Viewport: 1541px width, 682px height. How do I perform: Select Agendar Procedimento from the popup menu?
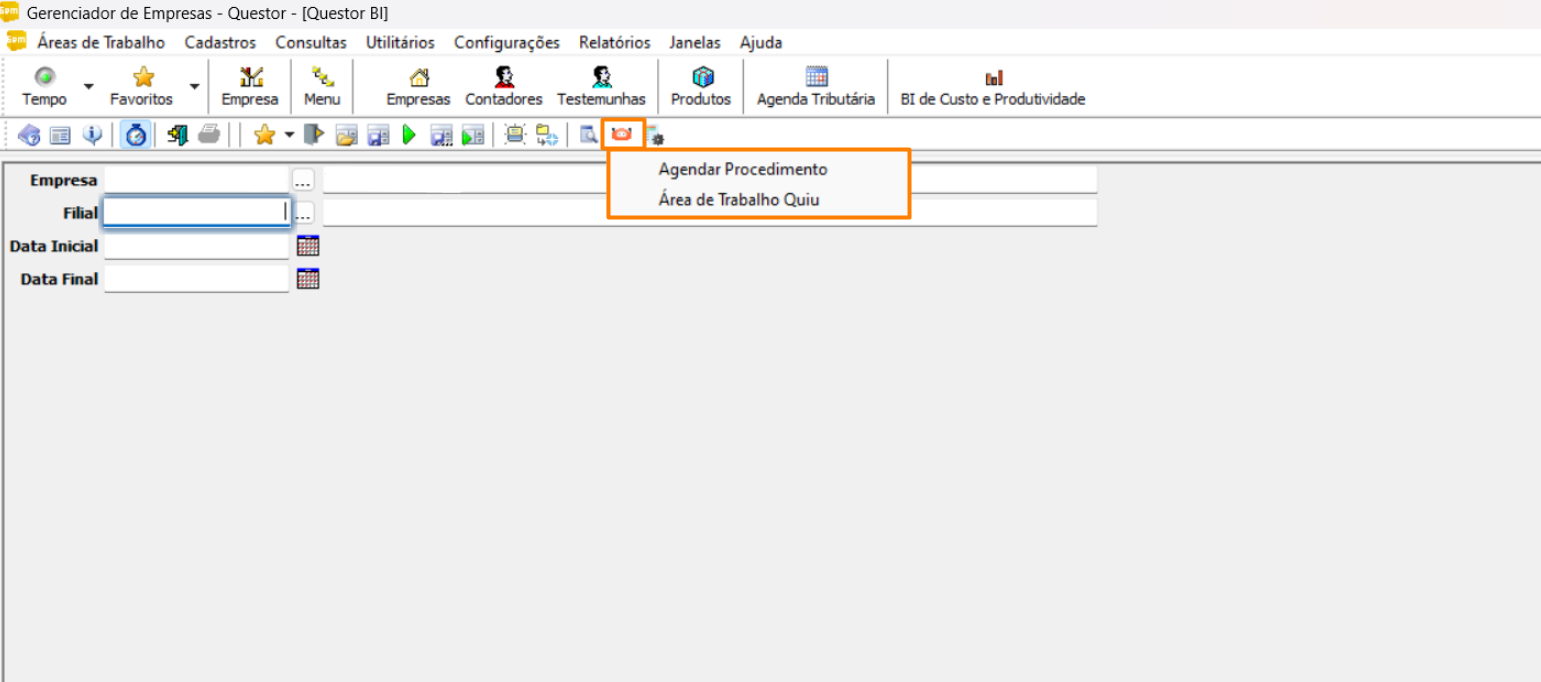[742, 169]
